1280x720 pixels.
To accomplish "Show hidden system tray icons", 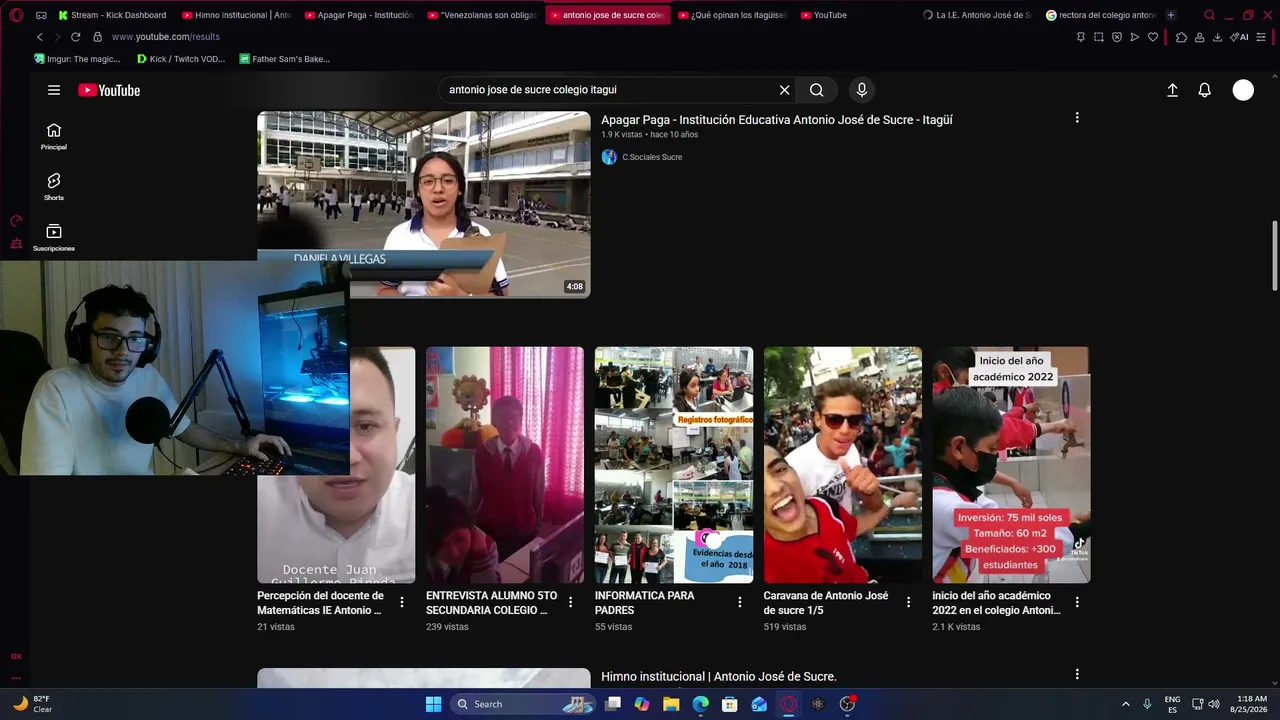I will (1125, 704).
